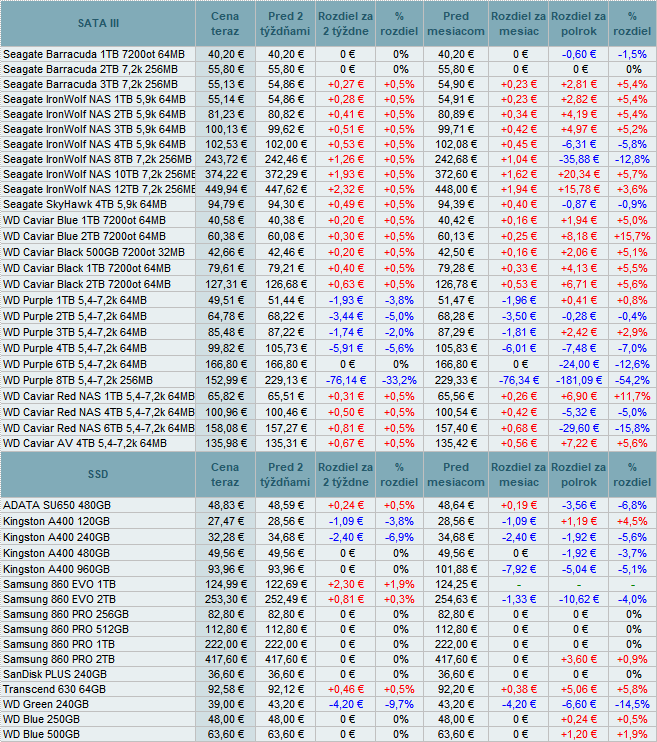The height and width of the screenshot is (742, 657).
Task: Click the -33,2% percent difference cell
Action: [399, 380]
